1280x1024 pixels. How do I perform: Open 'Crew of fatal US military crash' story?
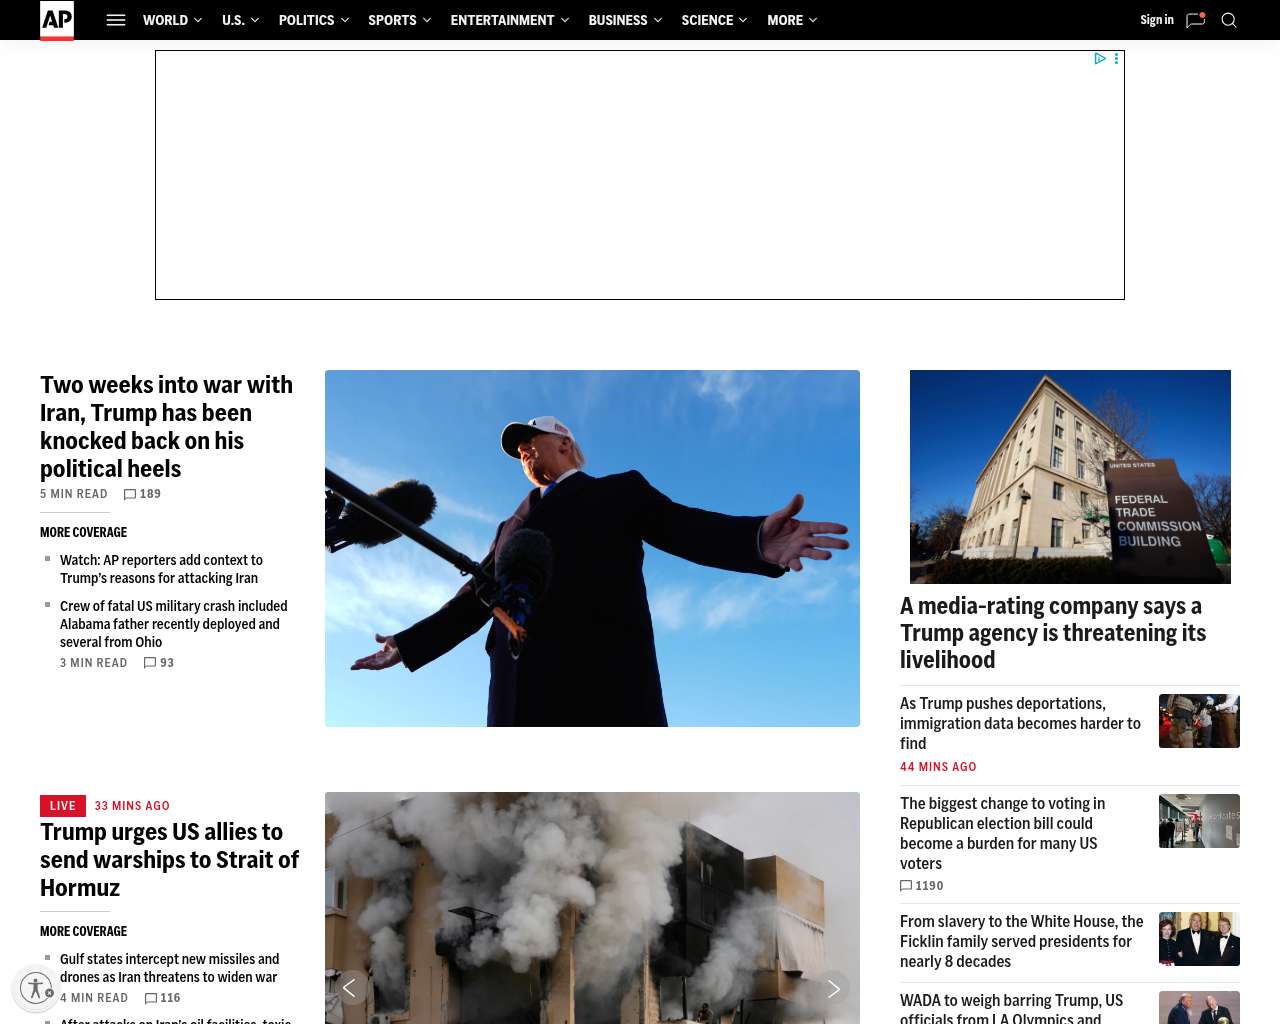pyautogui.click(x=174, y=624)
